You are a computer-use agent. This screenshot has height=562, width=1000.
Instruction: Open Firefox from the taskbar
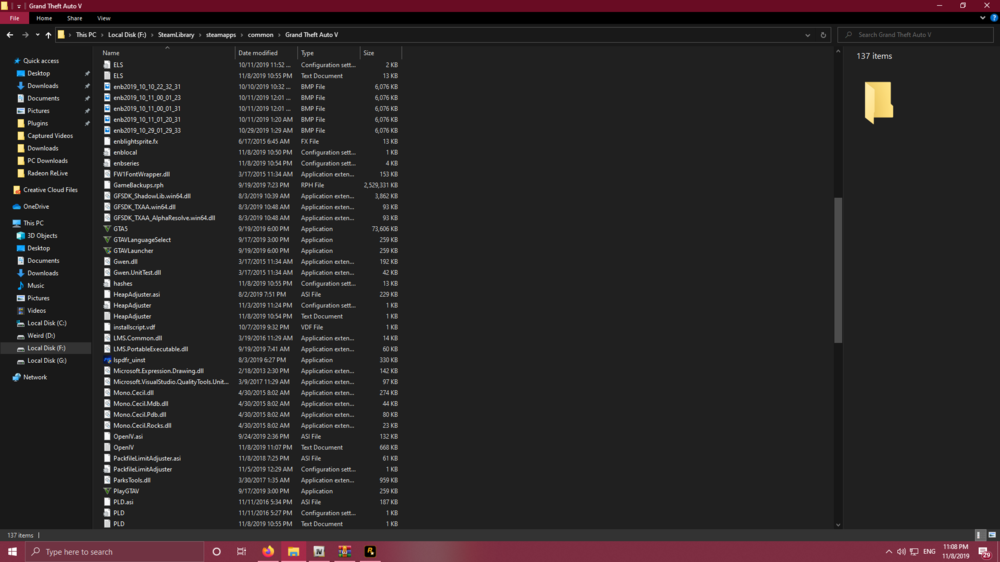tap(268, 552)
